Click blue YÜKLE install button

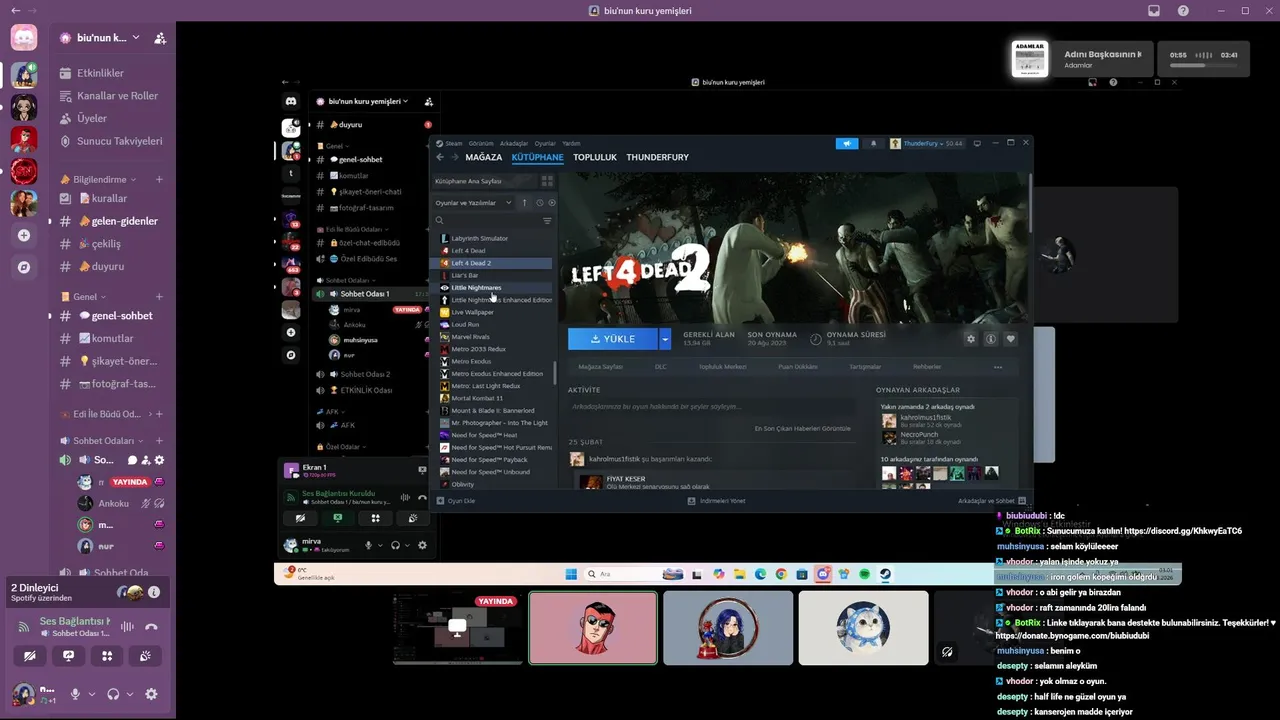tap(613, 339)
